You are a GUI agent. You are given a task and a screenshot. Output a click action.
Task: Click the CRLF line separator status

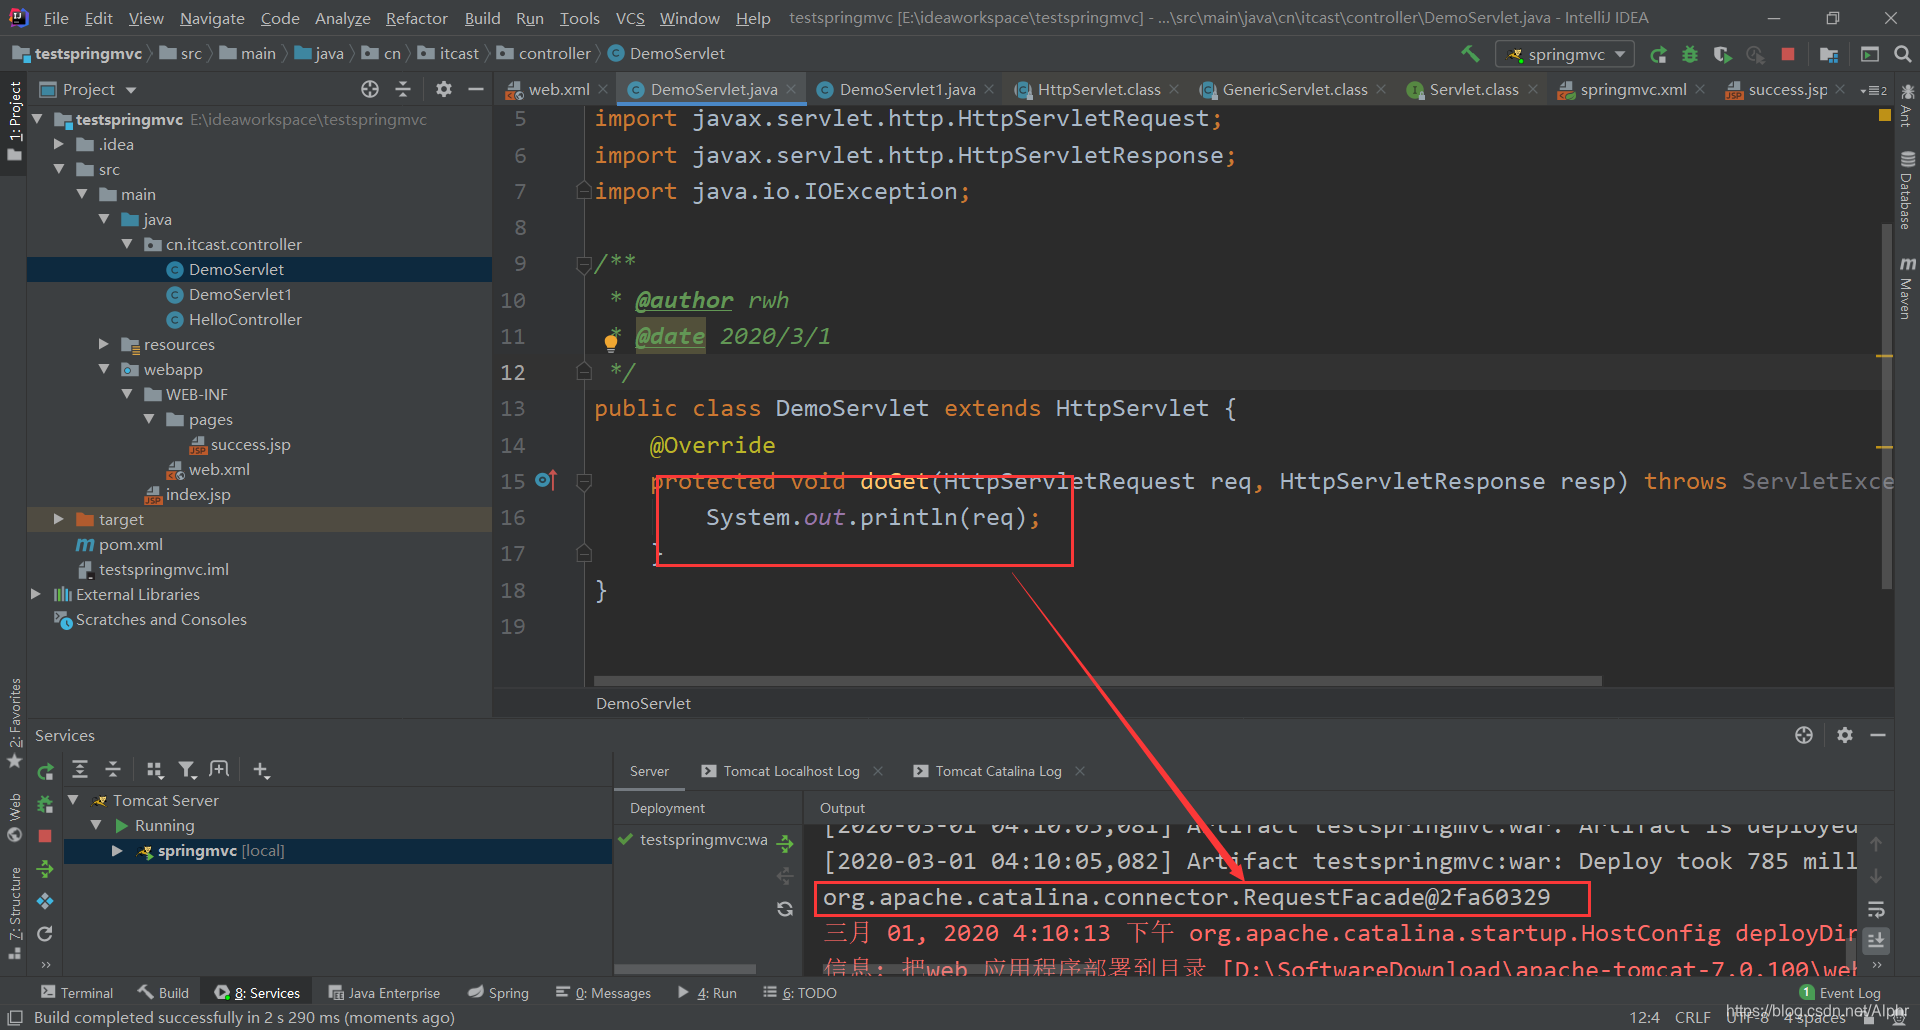point(1692,1017)
